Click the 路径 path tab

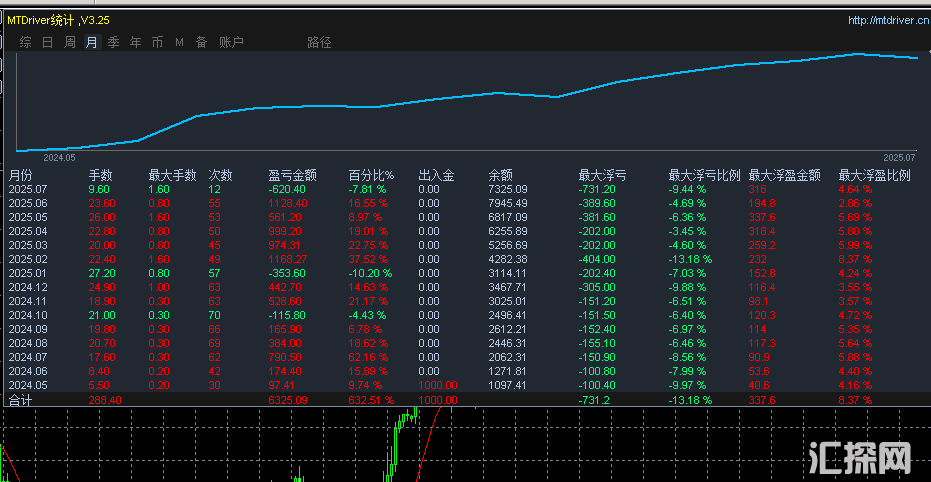click(x=319, y=42)
